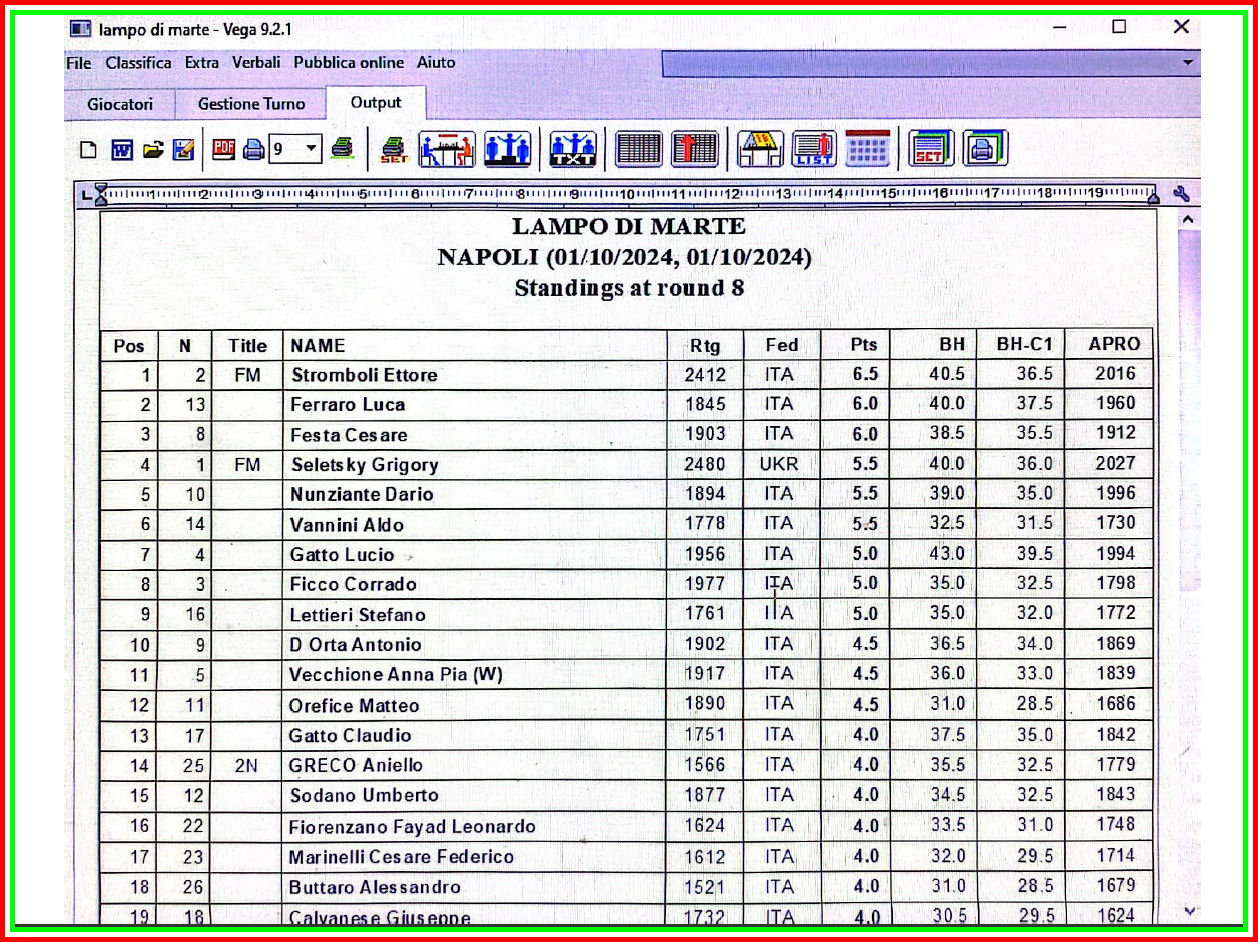The width and height of the screenshot is (1258, 942).
Task: Click the calendar schedule icon
Action: 866,150
